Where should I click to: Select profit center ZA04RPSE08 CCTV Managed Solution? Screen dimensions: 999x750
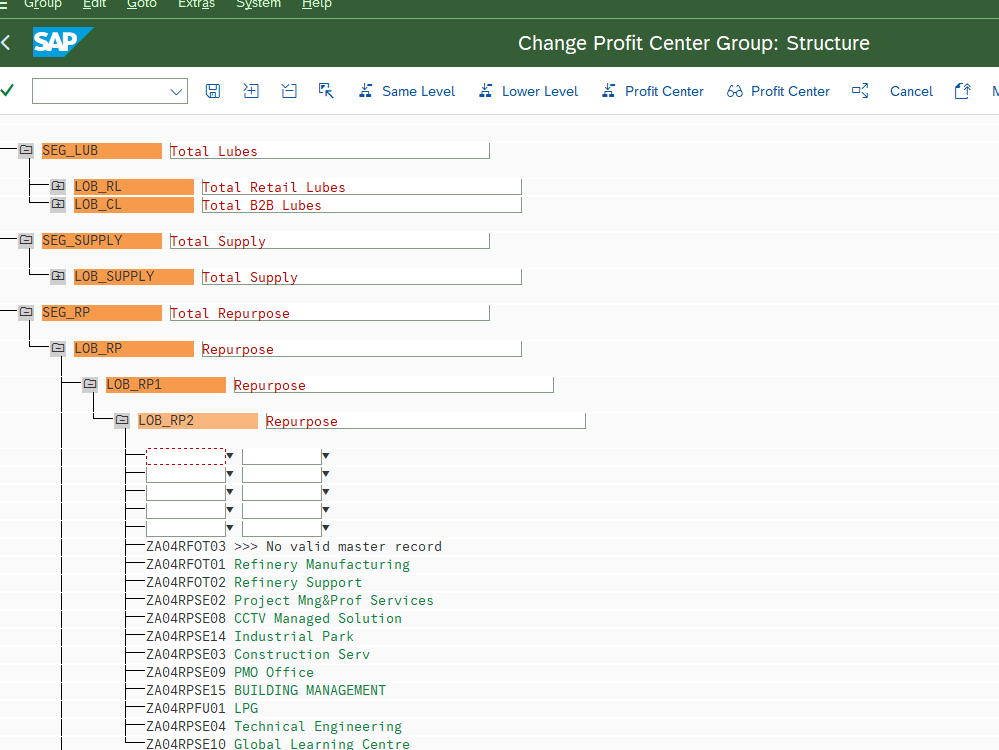click(x=186, y=619)
